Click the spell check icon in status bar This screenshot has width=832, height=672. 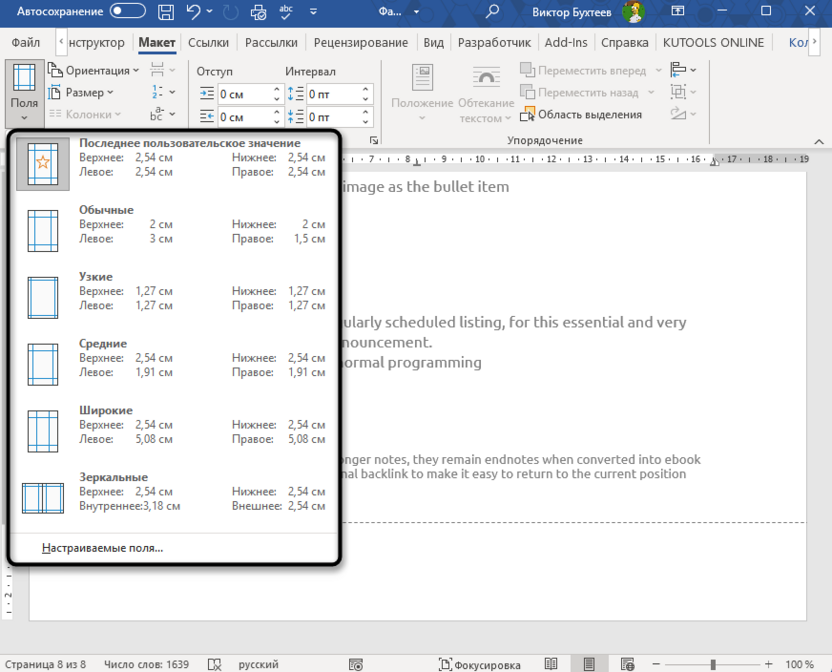[x=213, y=663]
